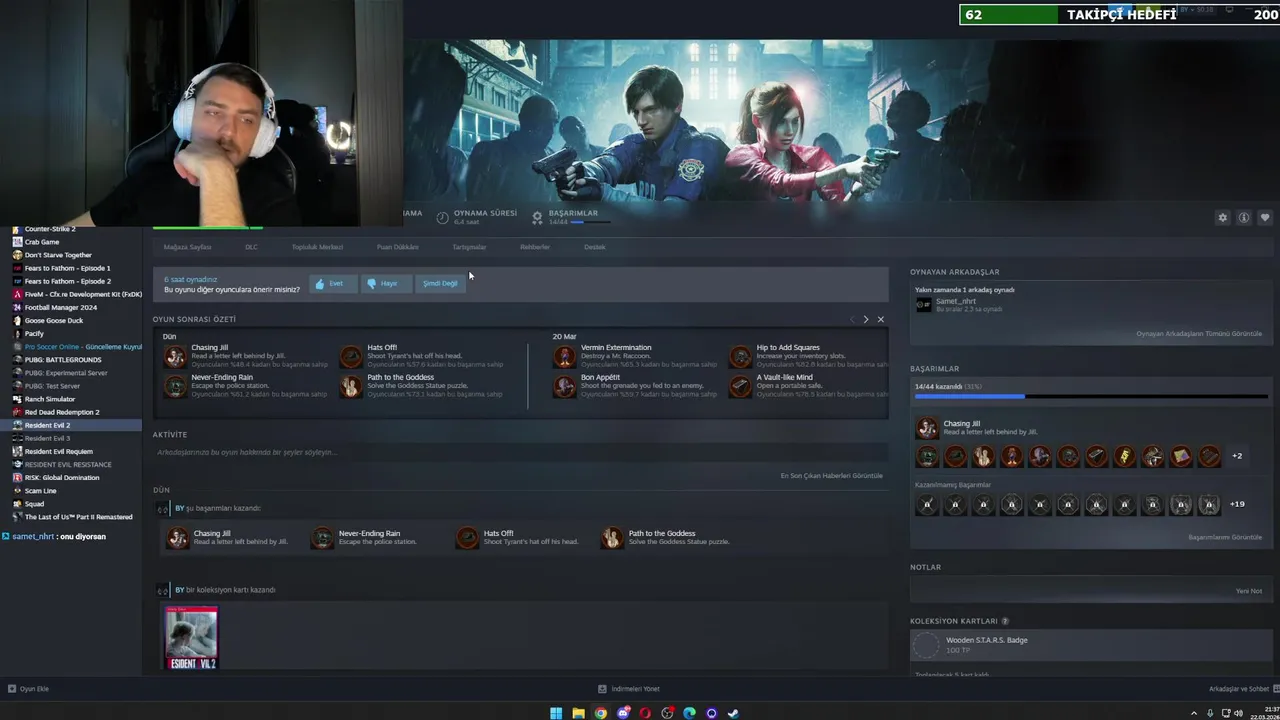Click Vermin Extermination achievement icon
Image resolution: width=1280 pixels, height=720 pixels.
coord(565,356)
